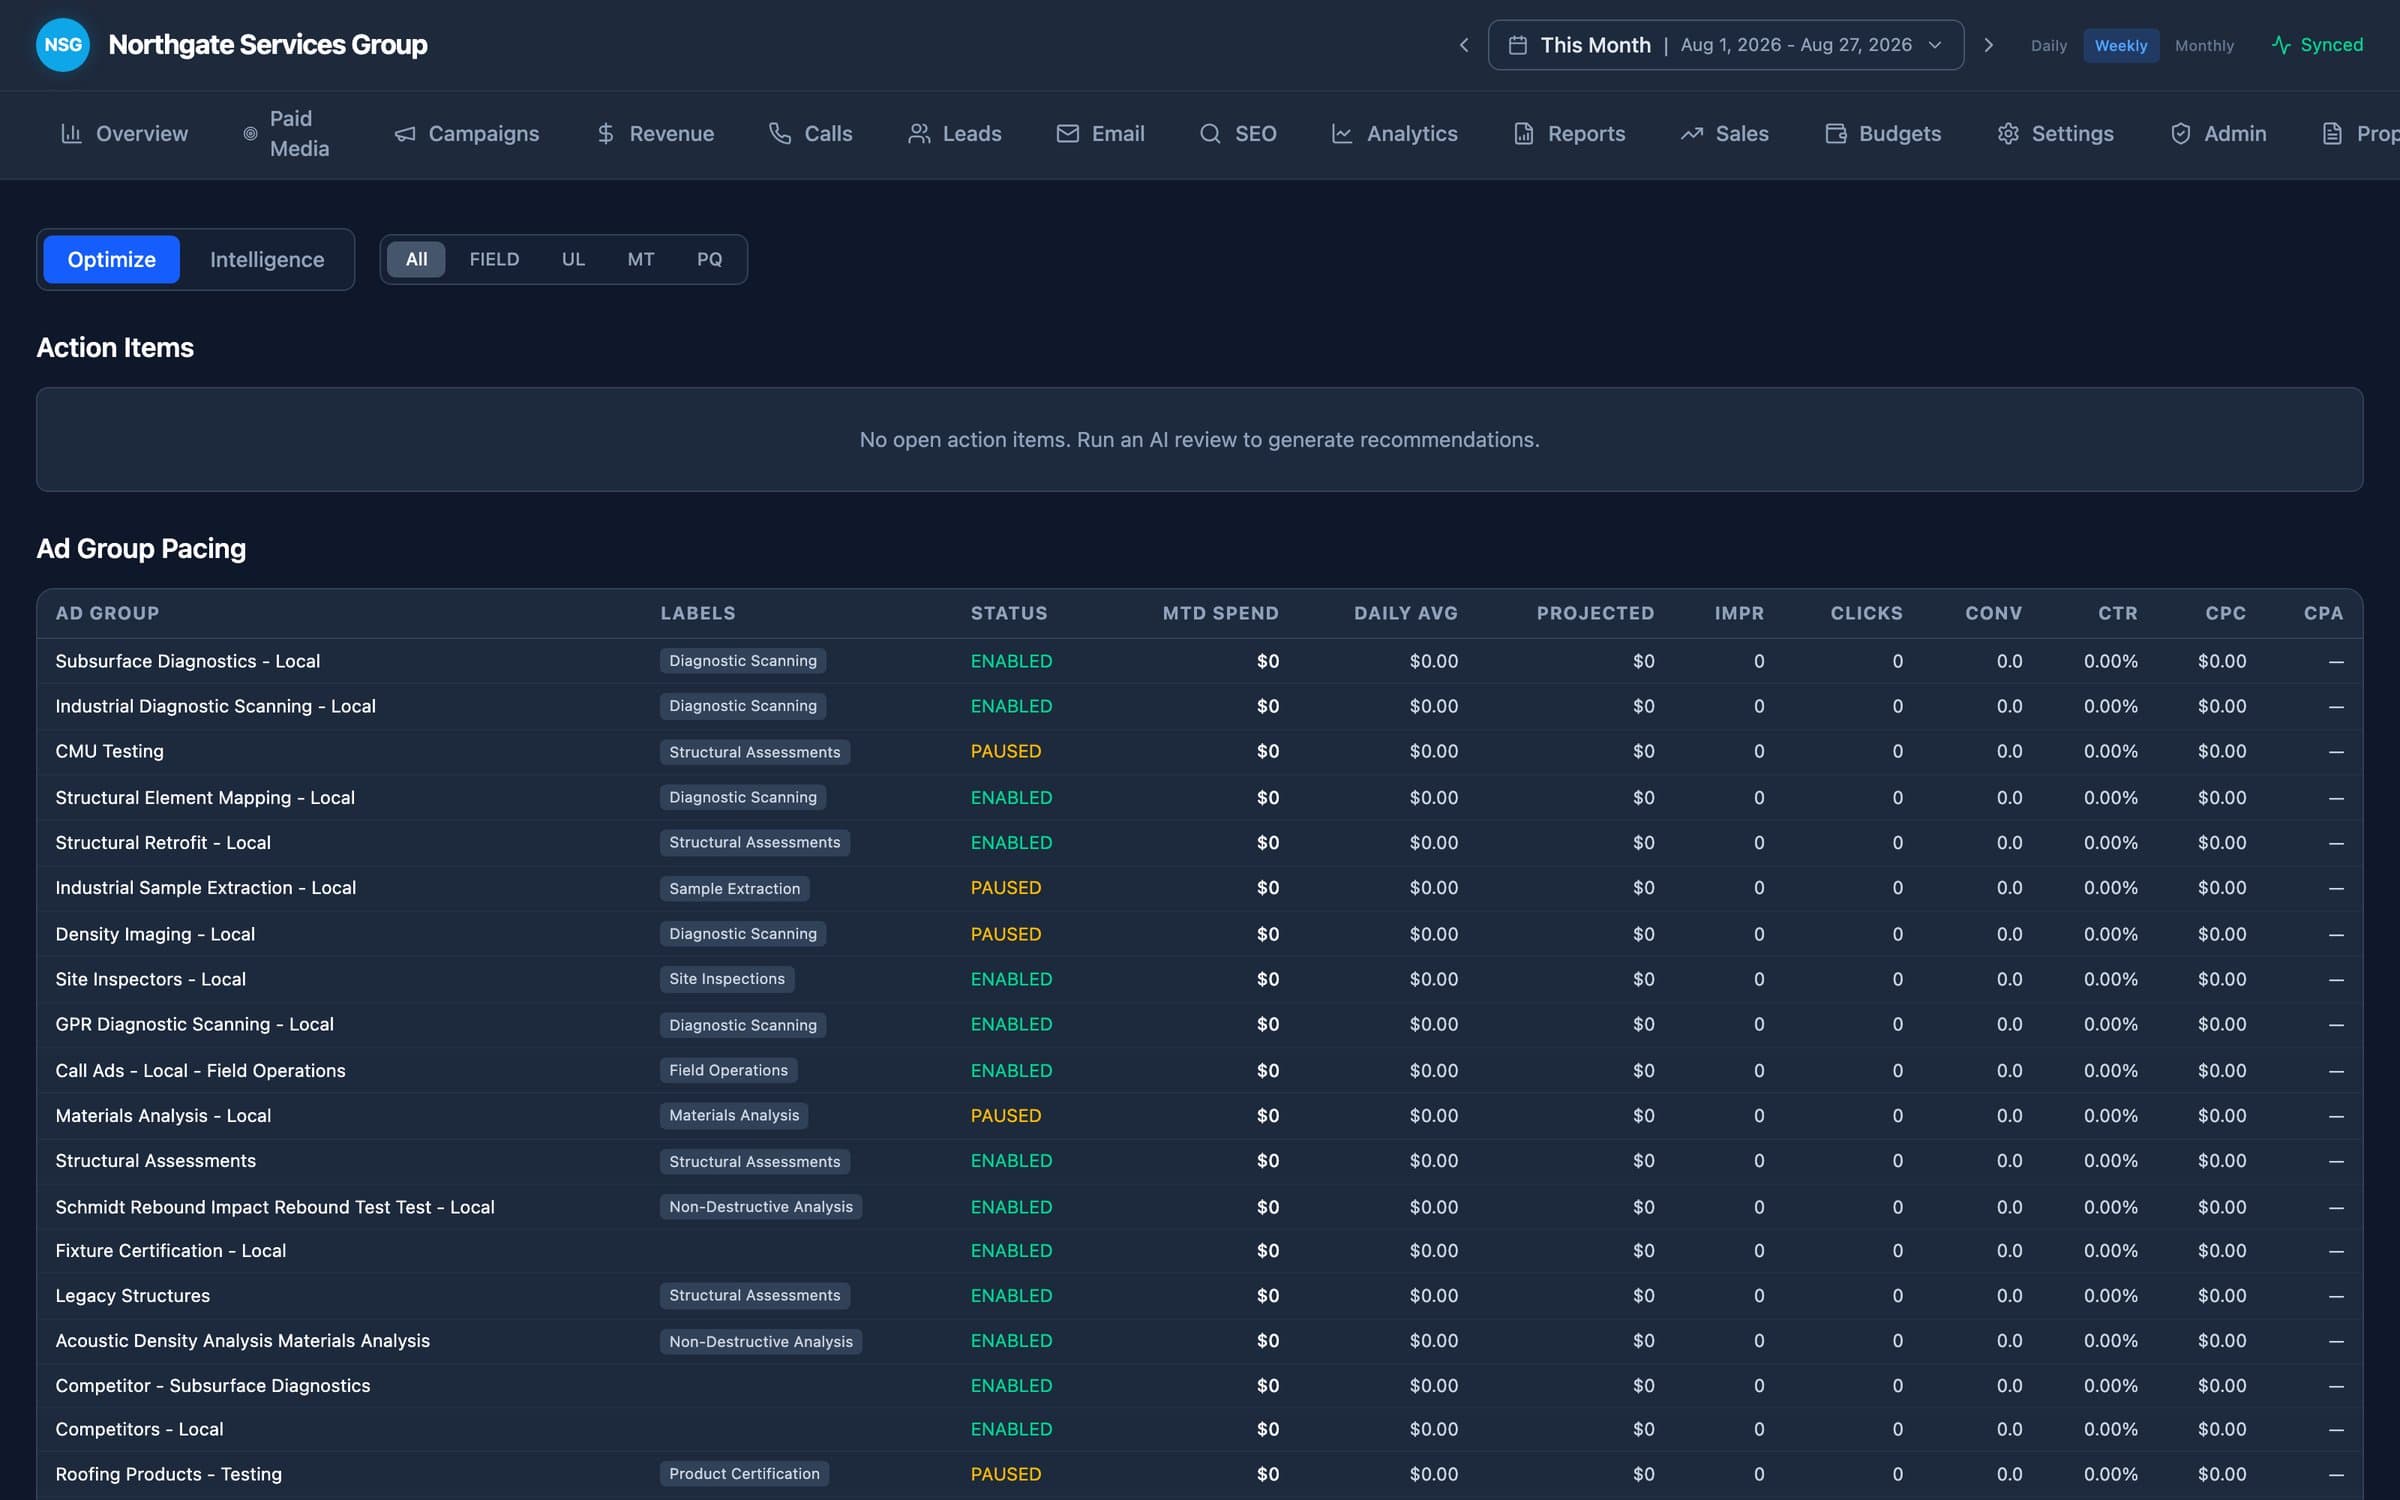The image size is (2400, 1500).
Task: Click the Calls phone icon
Action: coord(780,133)
